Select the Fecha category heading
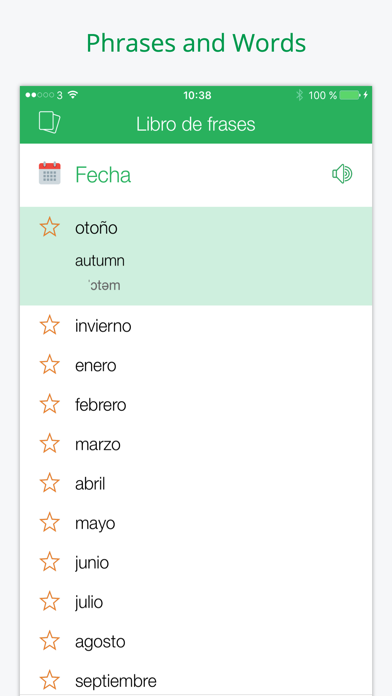Screen dimensions: 392x696 point(103,174)
